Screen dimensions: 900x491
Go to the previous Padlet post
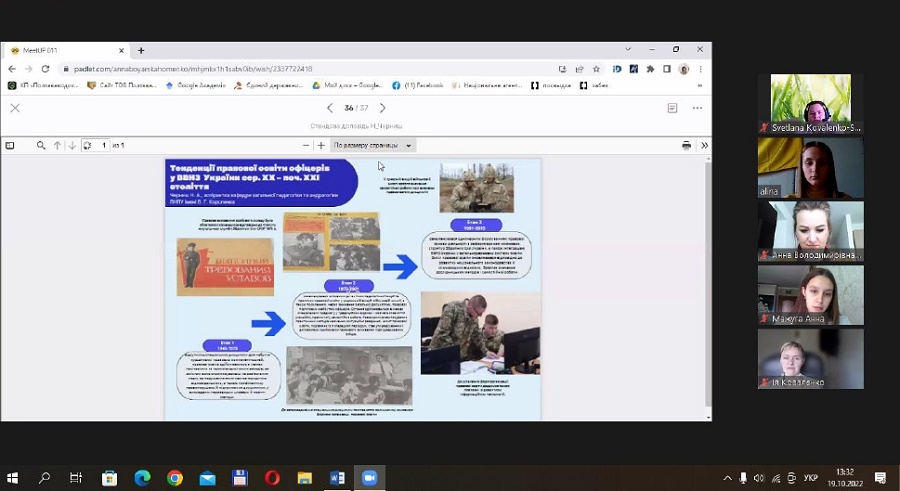(x=330, y=108)
